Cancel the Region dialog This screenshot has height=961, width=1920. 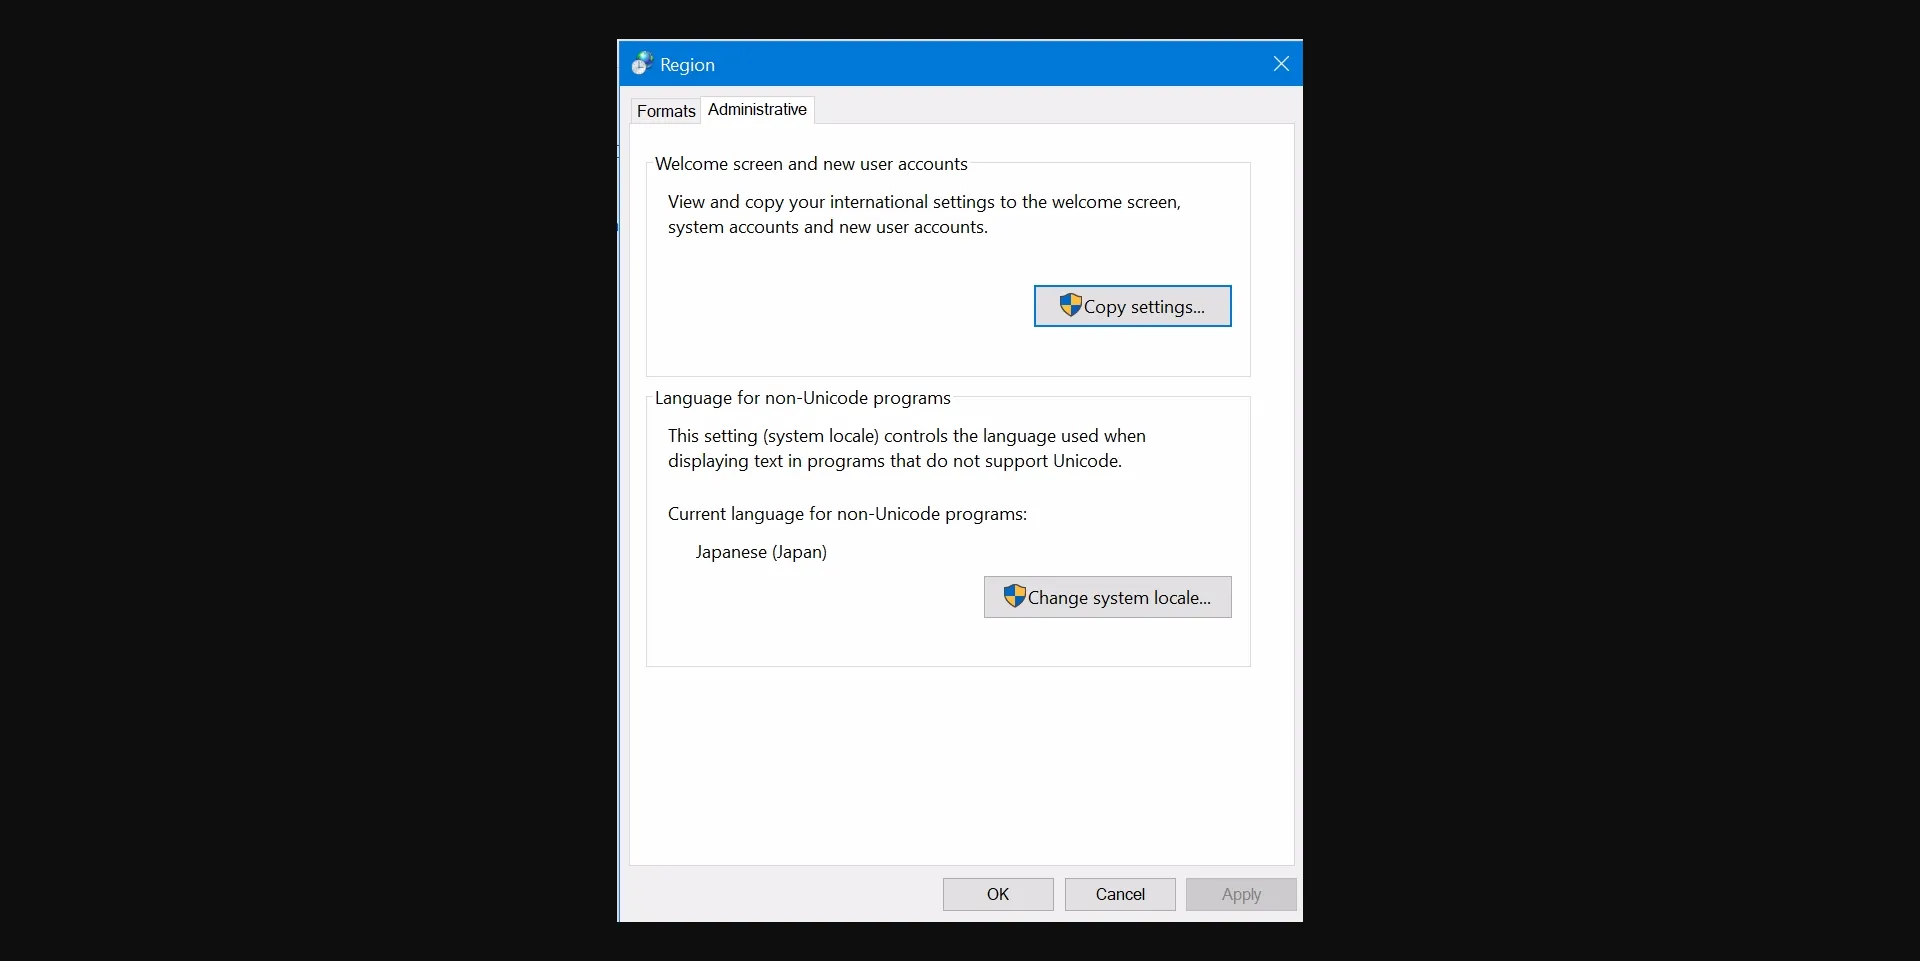pyautogui.click(x=1119, y=894)
